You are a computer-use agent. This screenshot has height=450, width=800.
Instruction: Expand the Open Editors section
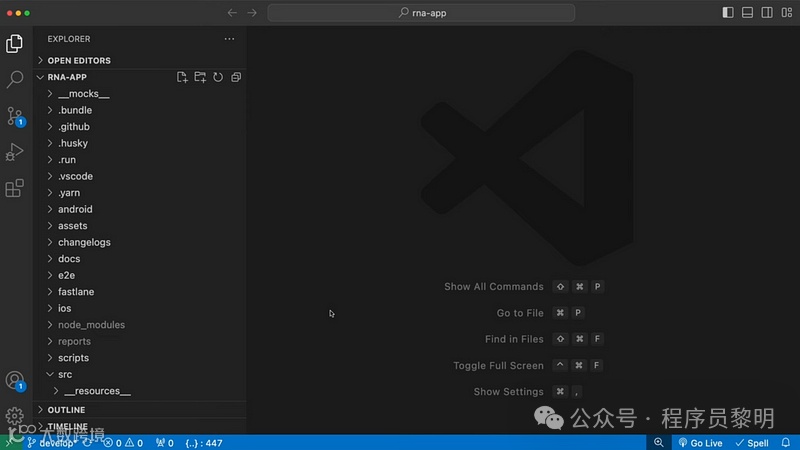click(140, 60)
